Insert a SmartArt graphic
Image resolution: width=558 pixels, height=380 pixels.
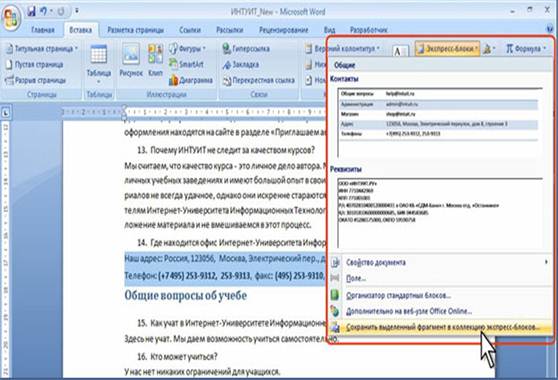pos(186,64)
